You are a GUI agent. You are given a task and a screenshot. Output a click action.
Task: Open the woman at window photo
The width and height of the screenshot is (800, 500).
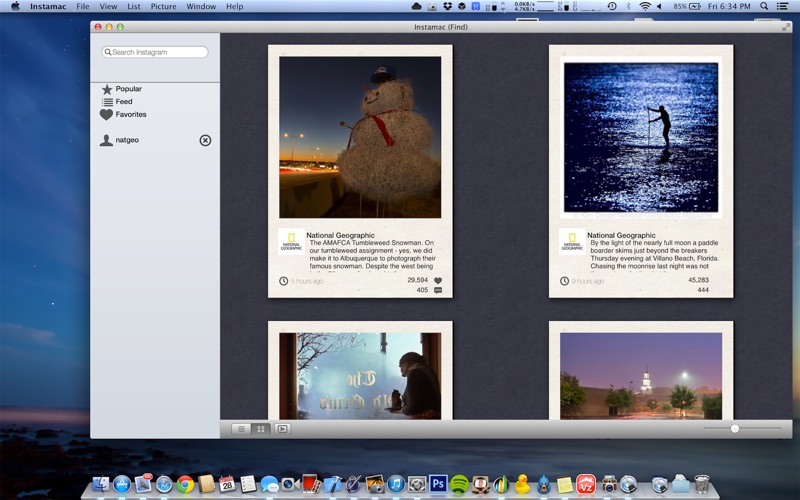click(x=360, y=376)
